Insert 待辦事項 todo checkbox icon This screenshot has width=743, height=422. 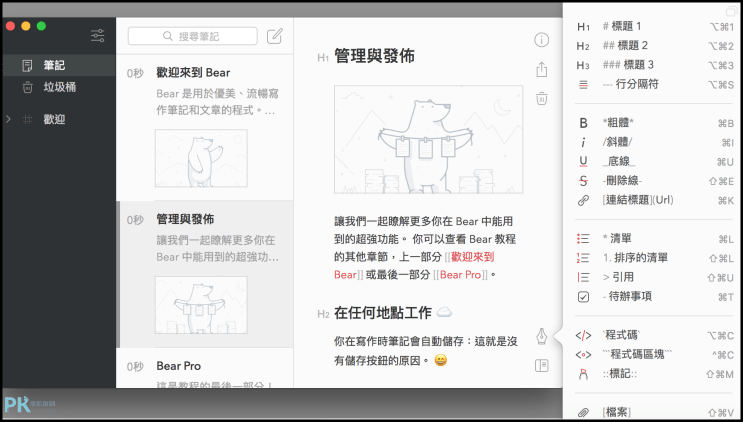pyautogui.click(x=583, y=297)
